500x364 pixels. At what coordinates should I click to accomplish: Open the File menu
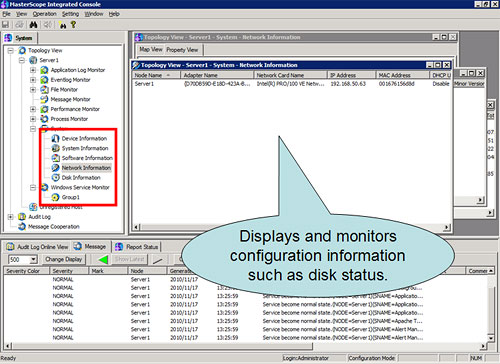[x=6, y=14]
